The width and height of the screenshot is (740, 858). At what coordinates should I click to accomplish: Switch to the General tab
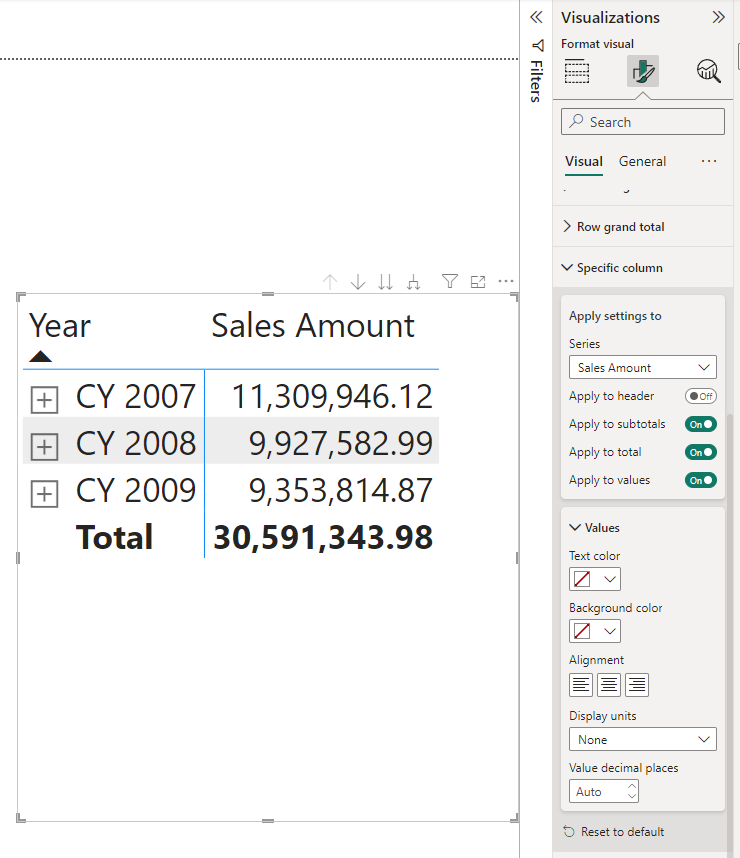tap(642, 161)
